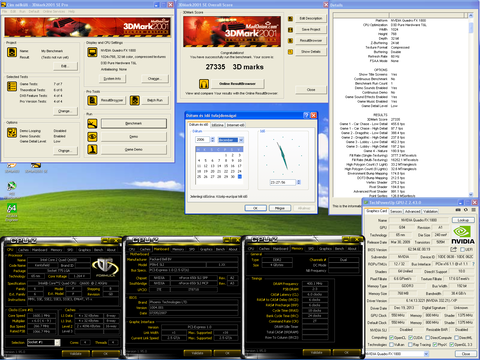This screenshot has height=360, width=480.
Task: Click the time spinner arrows in date dialog
Action: tap(299, 182)
